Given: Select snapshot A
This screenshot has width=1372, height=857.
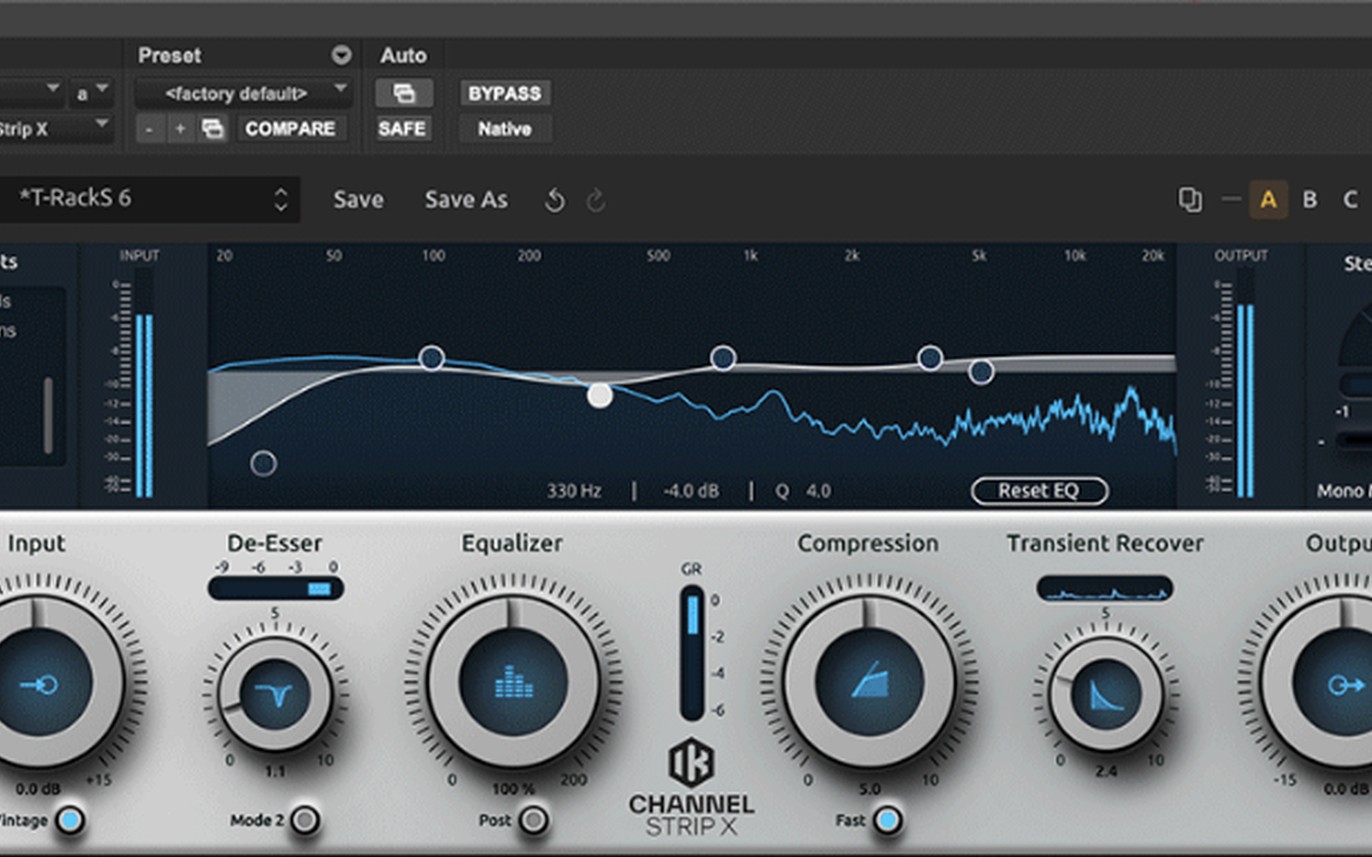Looking at the screenshot, I should point(1268,200).
